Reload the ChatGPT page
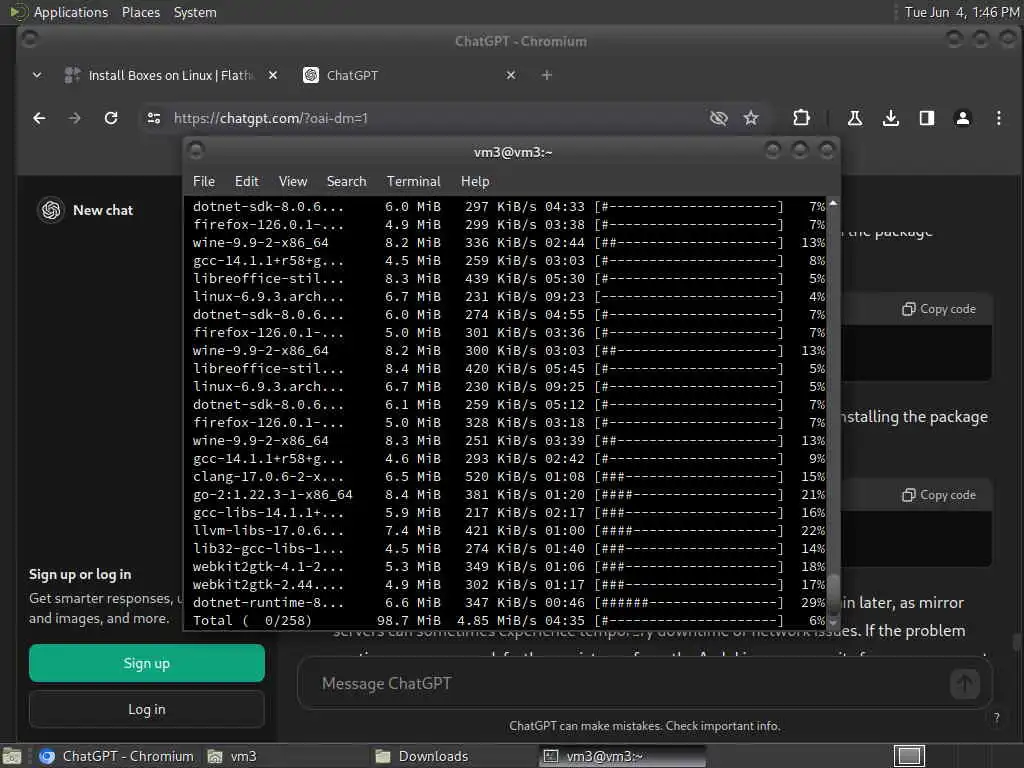The width and height of the screenshot is (1024, 768). coord(111,118)
